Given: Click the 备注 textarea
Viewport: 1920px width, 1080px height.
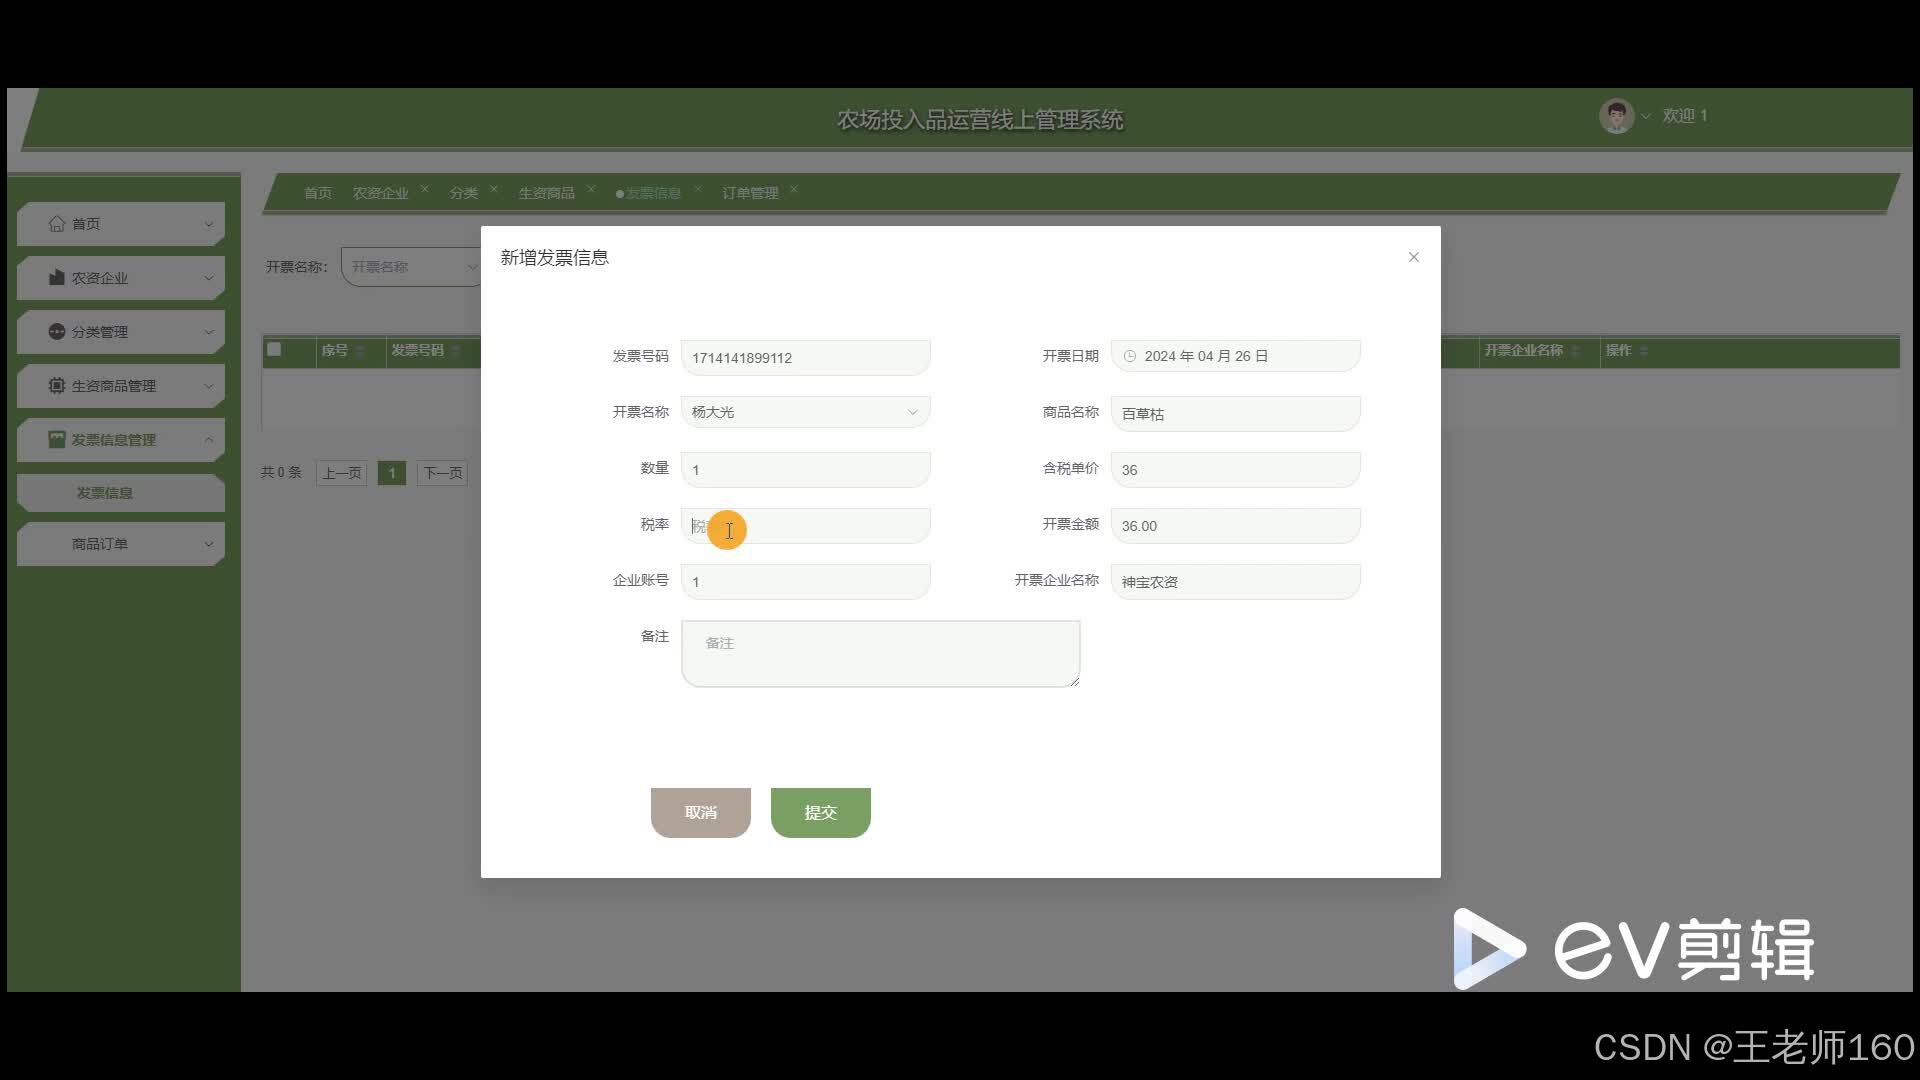Looking at the screenshot, I should tap(880, 654).
